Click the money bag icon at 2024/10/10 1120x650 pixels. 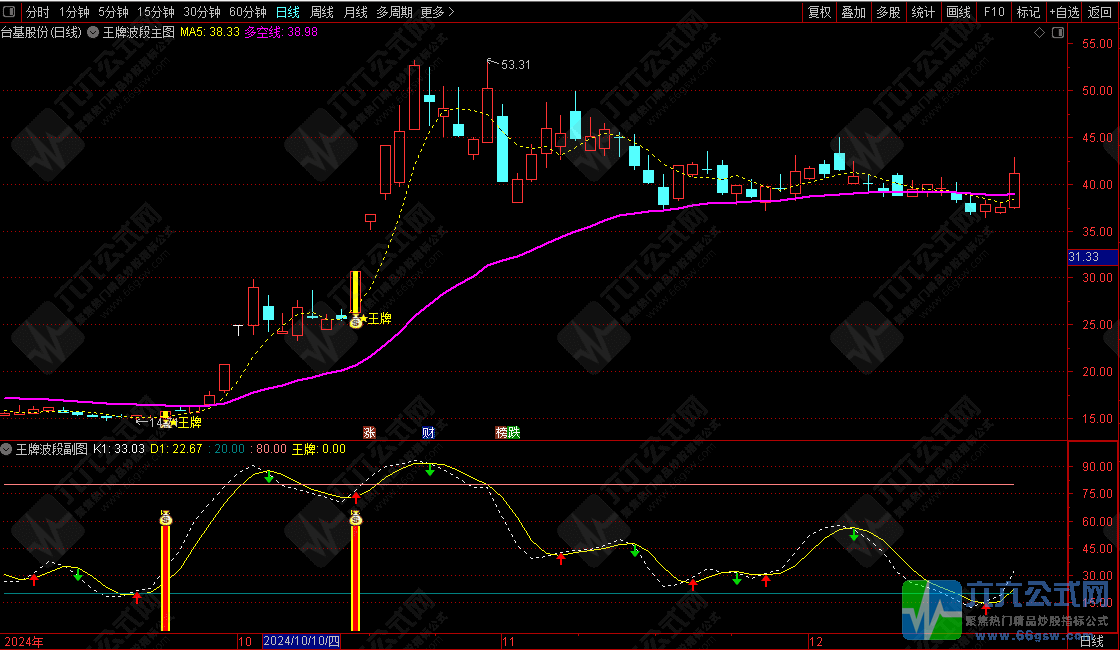click(356, 517)
